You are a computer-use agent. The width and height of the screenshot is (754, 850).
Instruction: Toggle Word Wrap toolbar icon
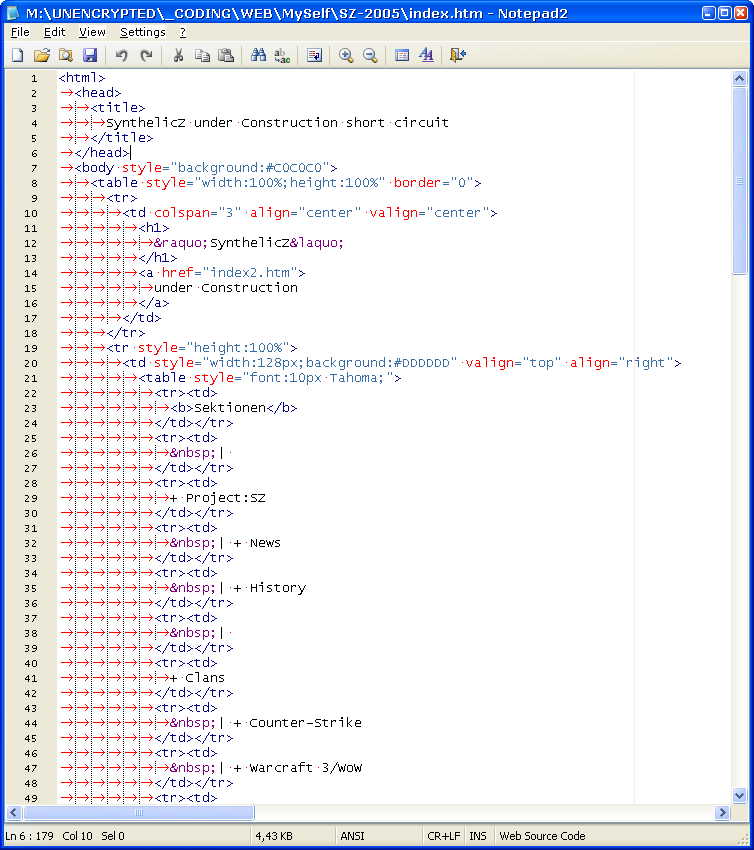[x=314, y=55]
